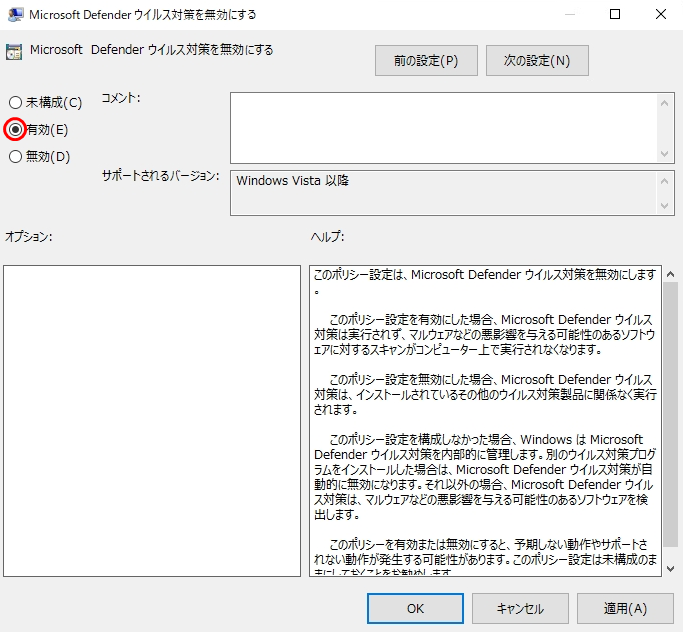Click the policy setting icon beside the heading

pyautogui.click(x=14, y=51)
